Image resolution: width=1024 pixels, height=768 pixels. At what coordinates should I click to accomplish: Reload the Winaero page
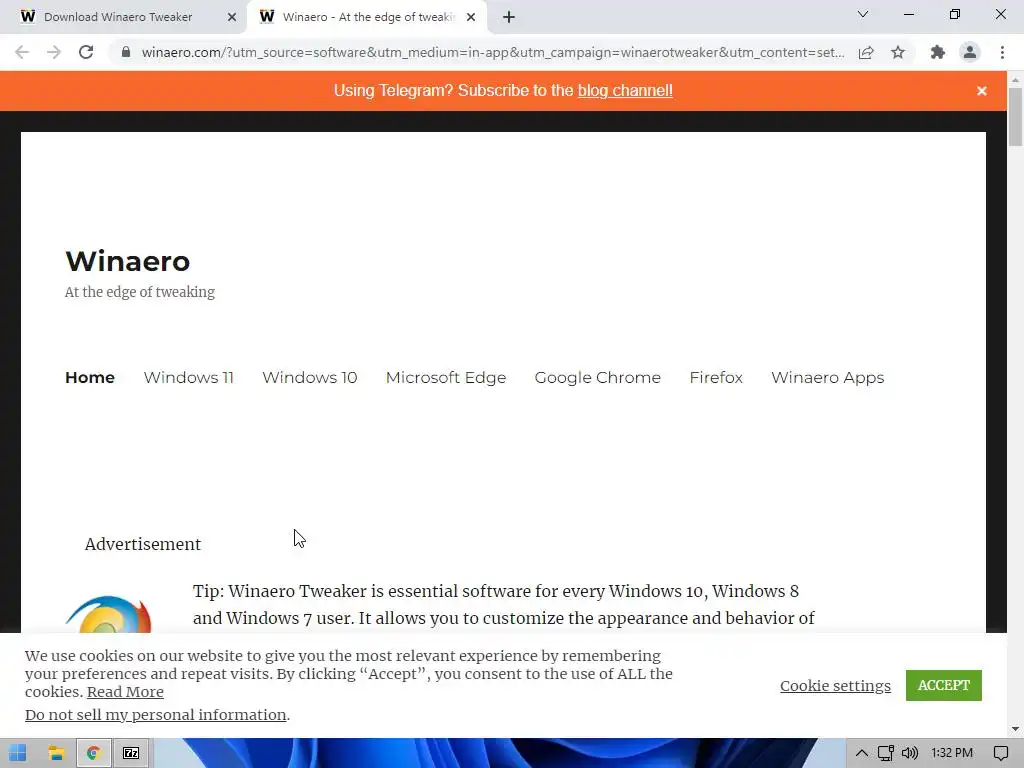tap(86, 52)
